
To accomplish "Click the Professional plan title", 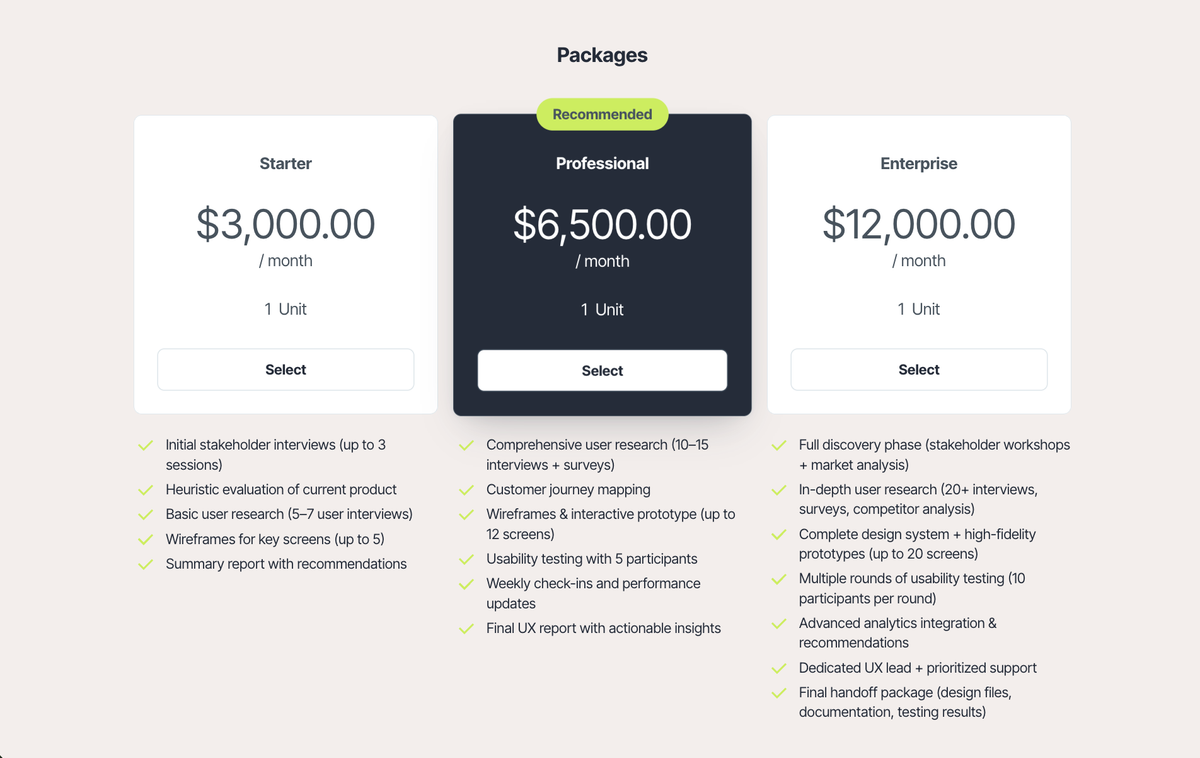I will [602, 163].
